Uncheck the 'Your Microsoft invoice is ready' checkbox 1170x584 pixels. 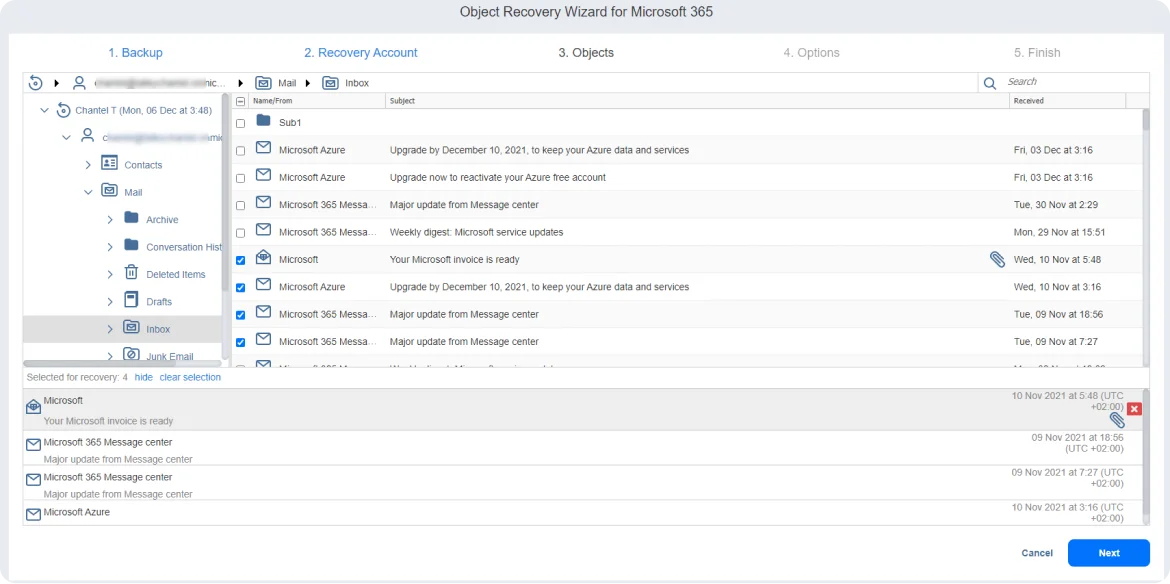click(x=240, y=260)
